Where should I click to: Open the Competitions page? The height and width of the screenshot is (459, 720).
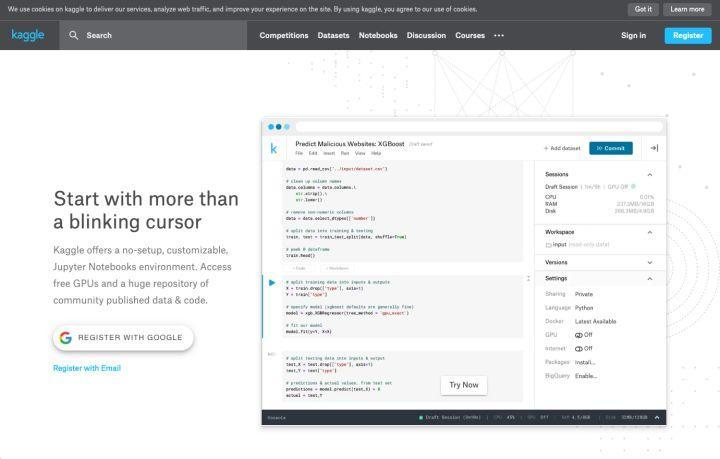click(x=284, y=35)
